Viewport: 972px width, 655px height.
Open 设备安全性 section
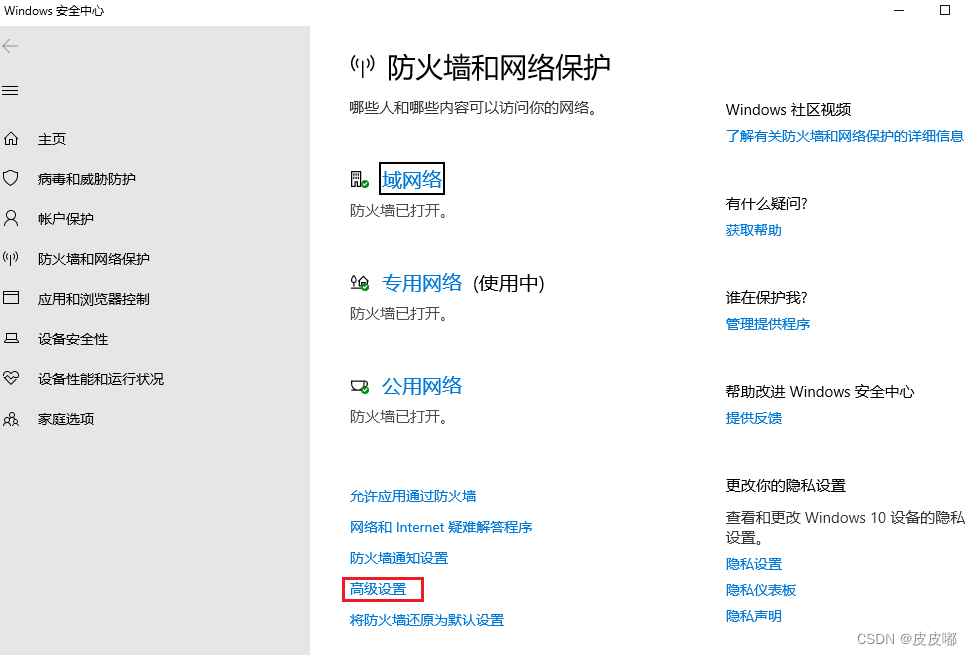pos(73,339)
